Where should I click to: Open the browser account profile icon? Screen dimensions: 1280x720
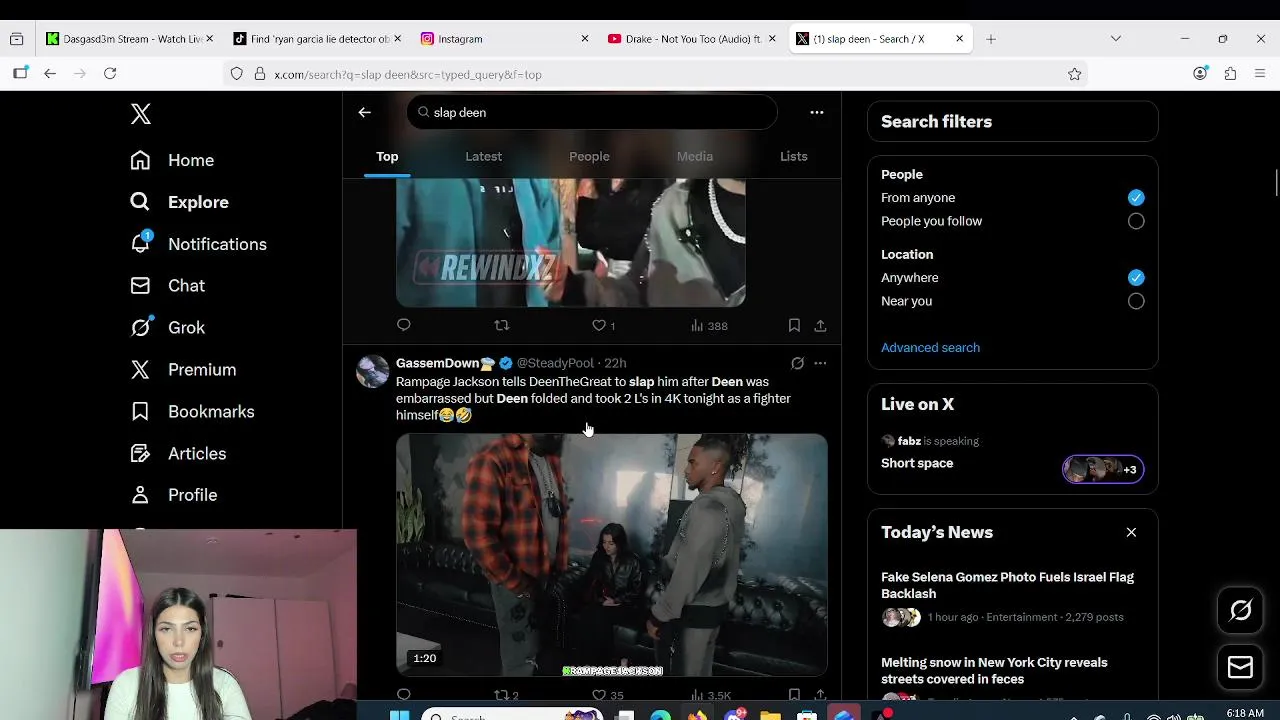click(x=1200, y=74)
